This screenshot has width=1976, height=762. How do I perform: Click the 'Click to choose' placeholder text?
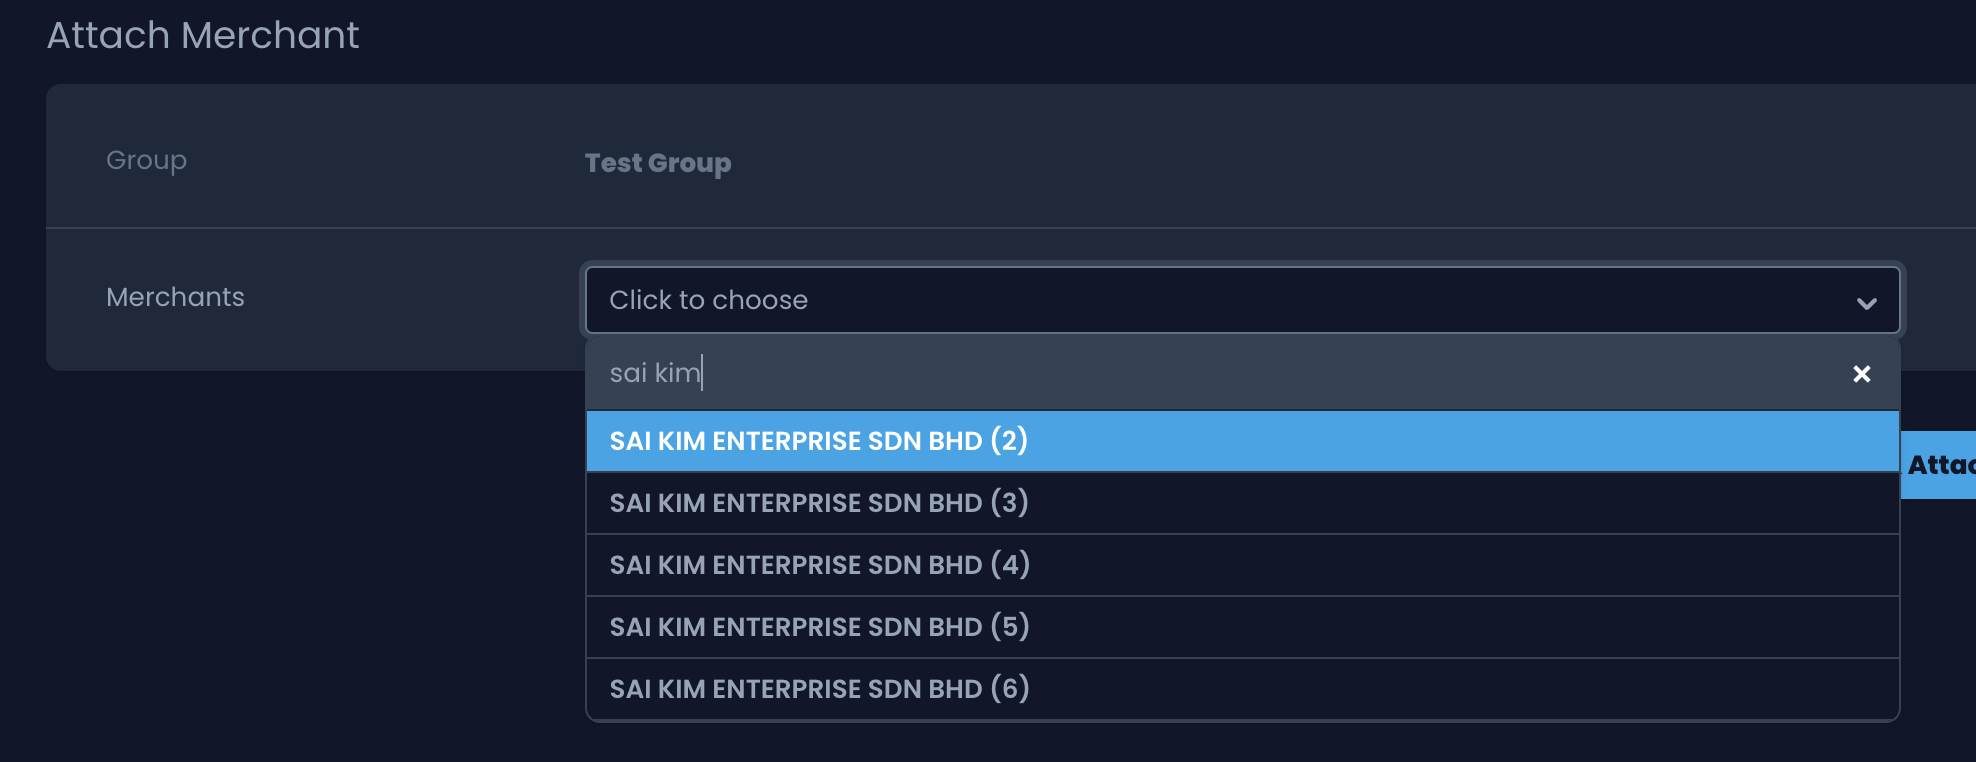[x=708, y=300]
